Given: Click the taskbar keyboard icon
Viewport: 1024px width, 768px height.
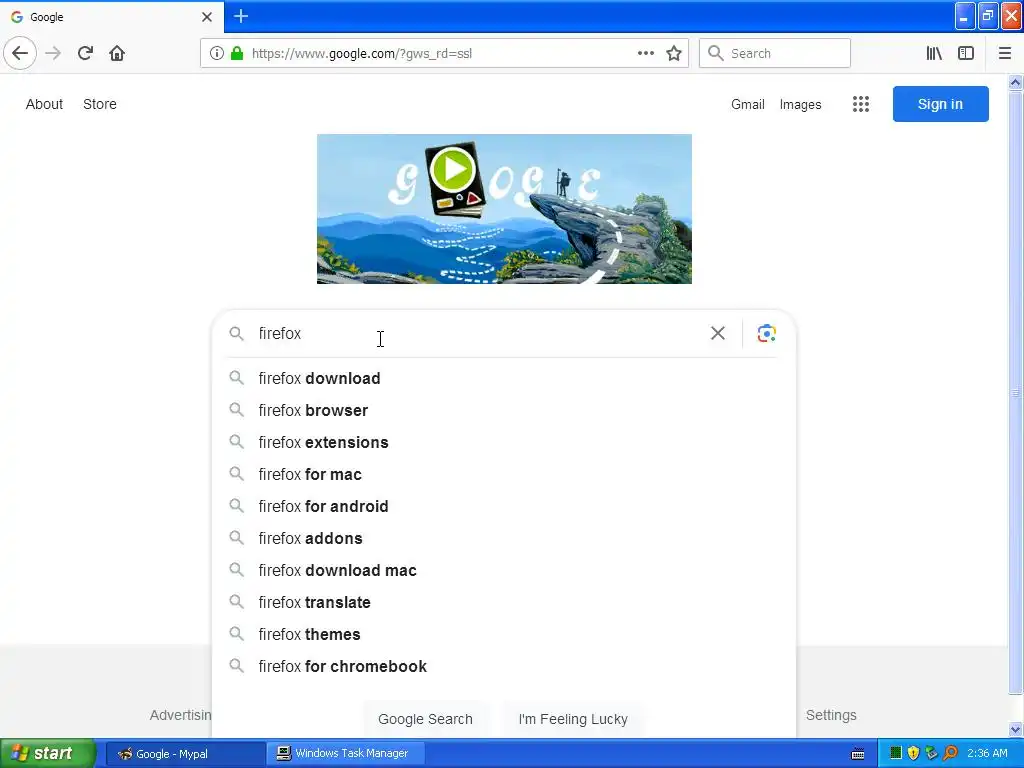Looking at the screenshot, I should point(858,754).
